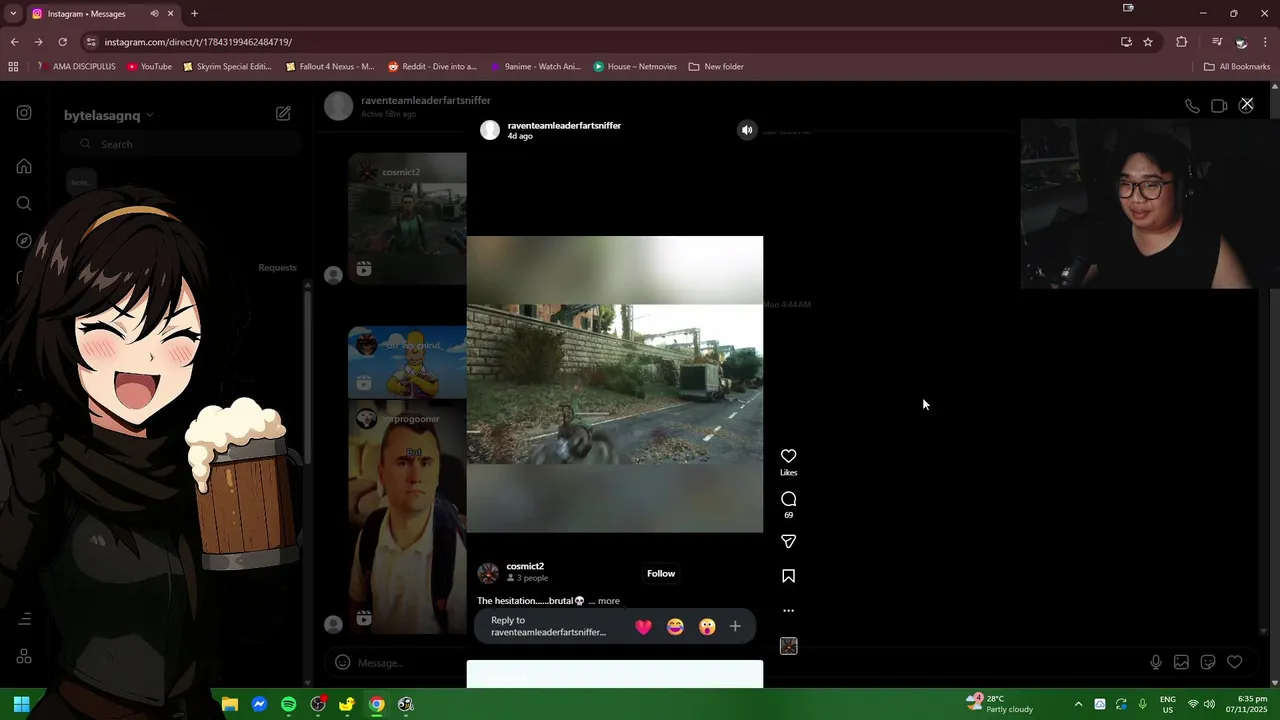Start an audio call with phone icon
The image size is (1280, 720).
coord(1192,106)
